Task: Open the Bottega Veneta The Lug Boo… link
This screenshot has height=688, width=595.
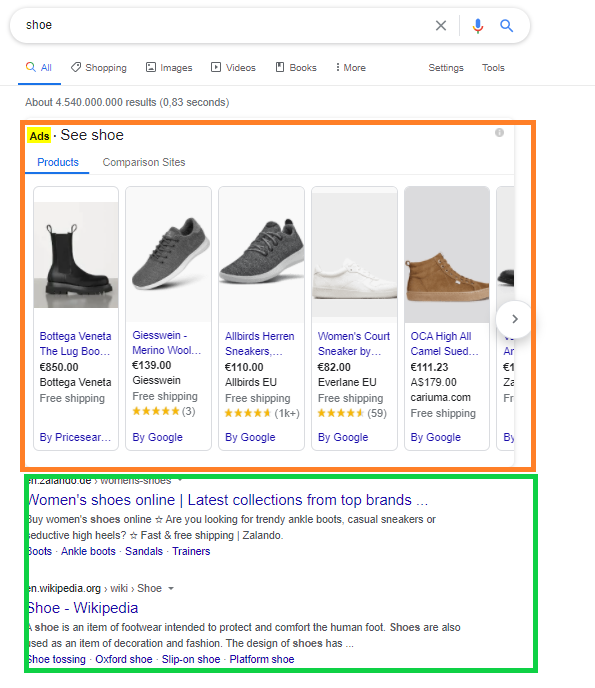Action: (x=75, y=344)
